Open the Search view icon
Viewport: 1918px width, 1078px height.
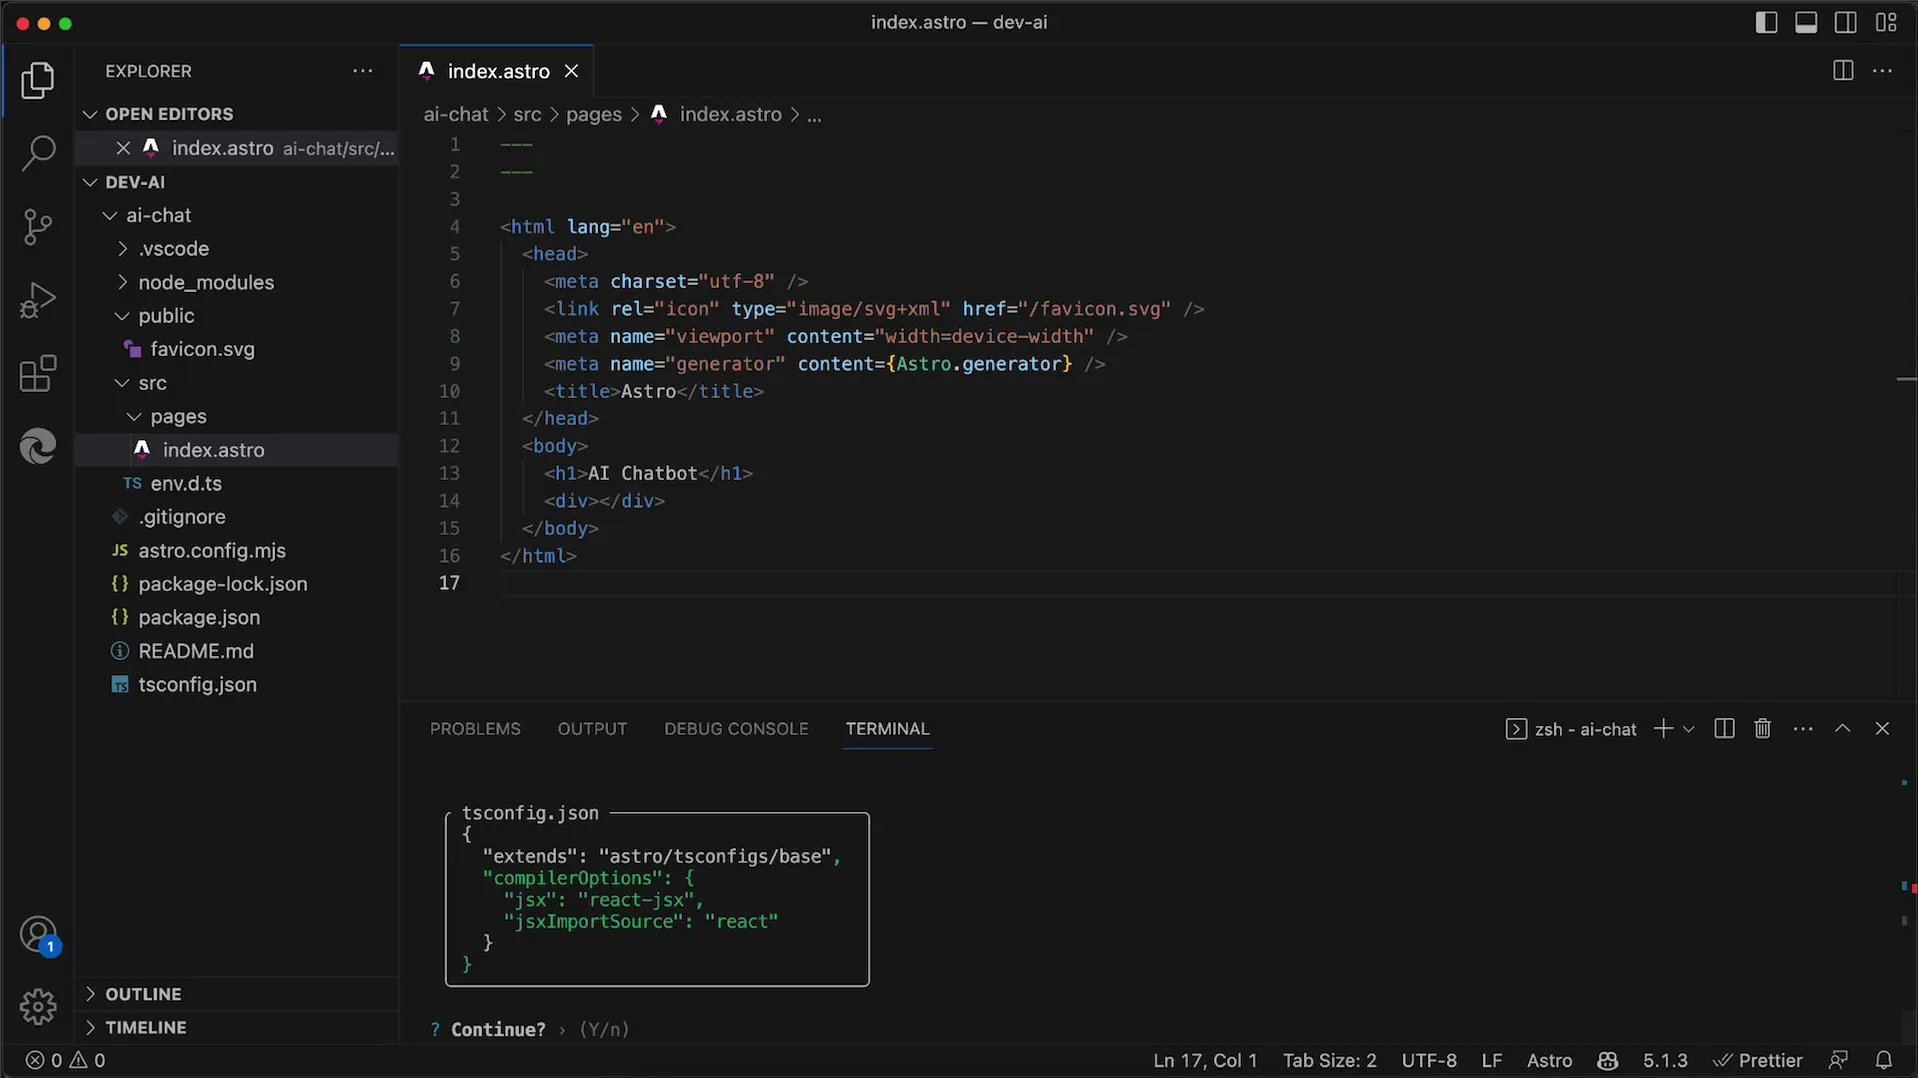[x=38, y=153]
